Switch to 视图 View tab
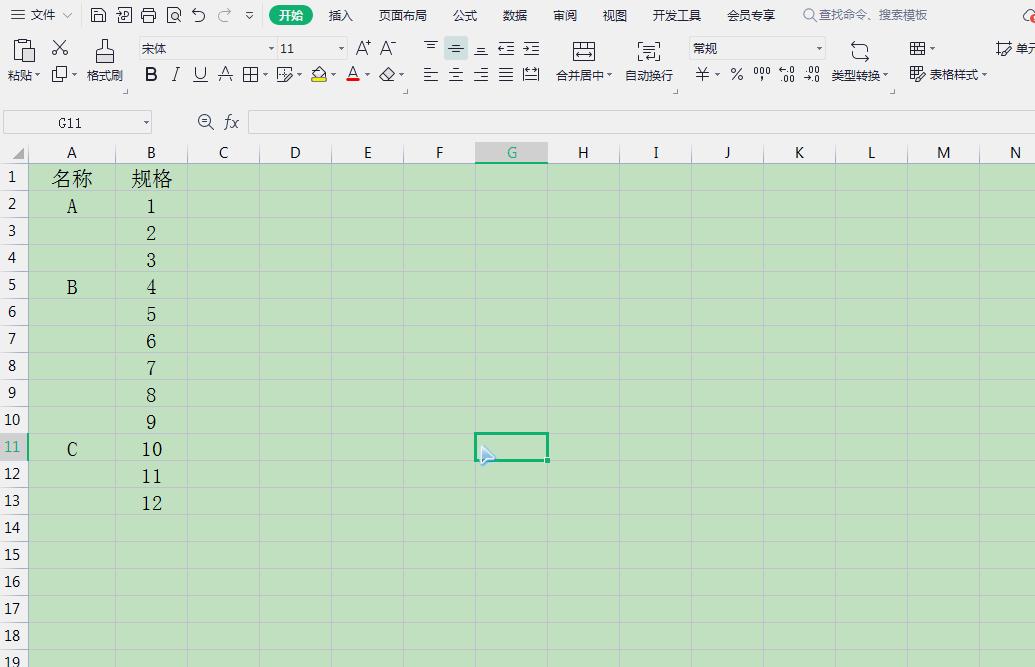1035x667 pixels. pos(615,15)
